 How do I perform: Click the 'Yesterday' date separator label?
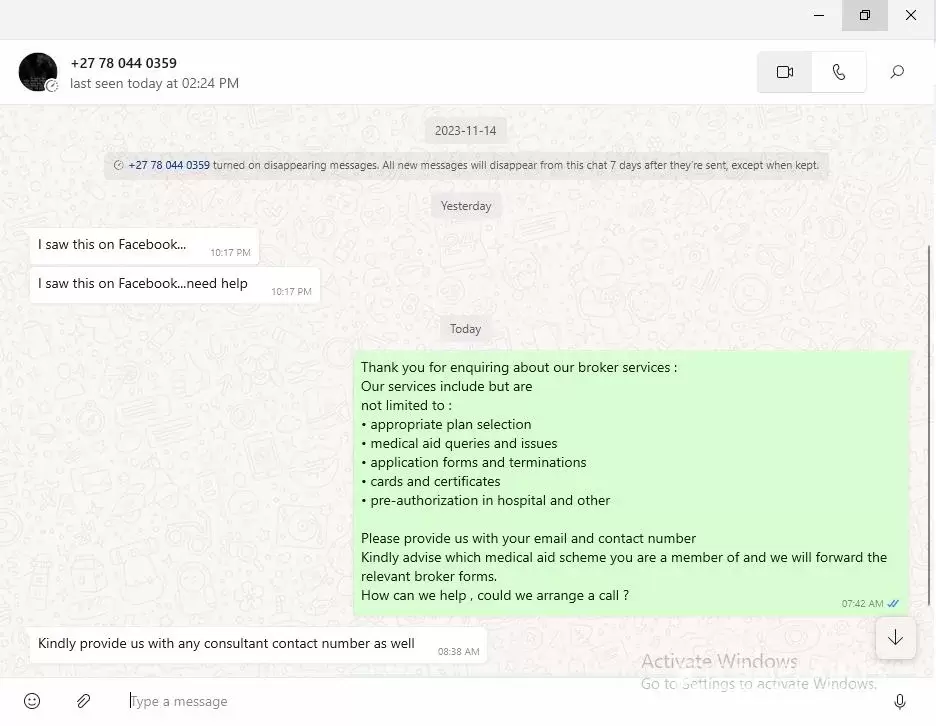click(466, 206)
